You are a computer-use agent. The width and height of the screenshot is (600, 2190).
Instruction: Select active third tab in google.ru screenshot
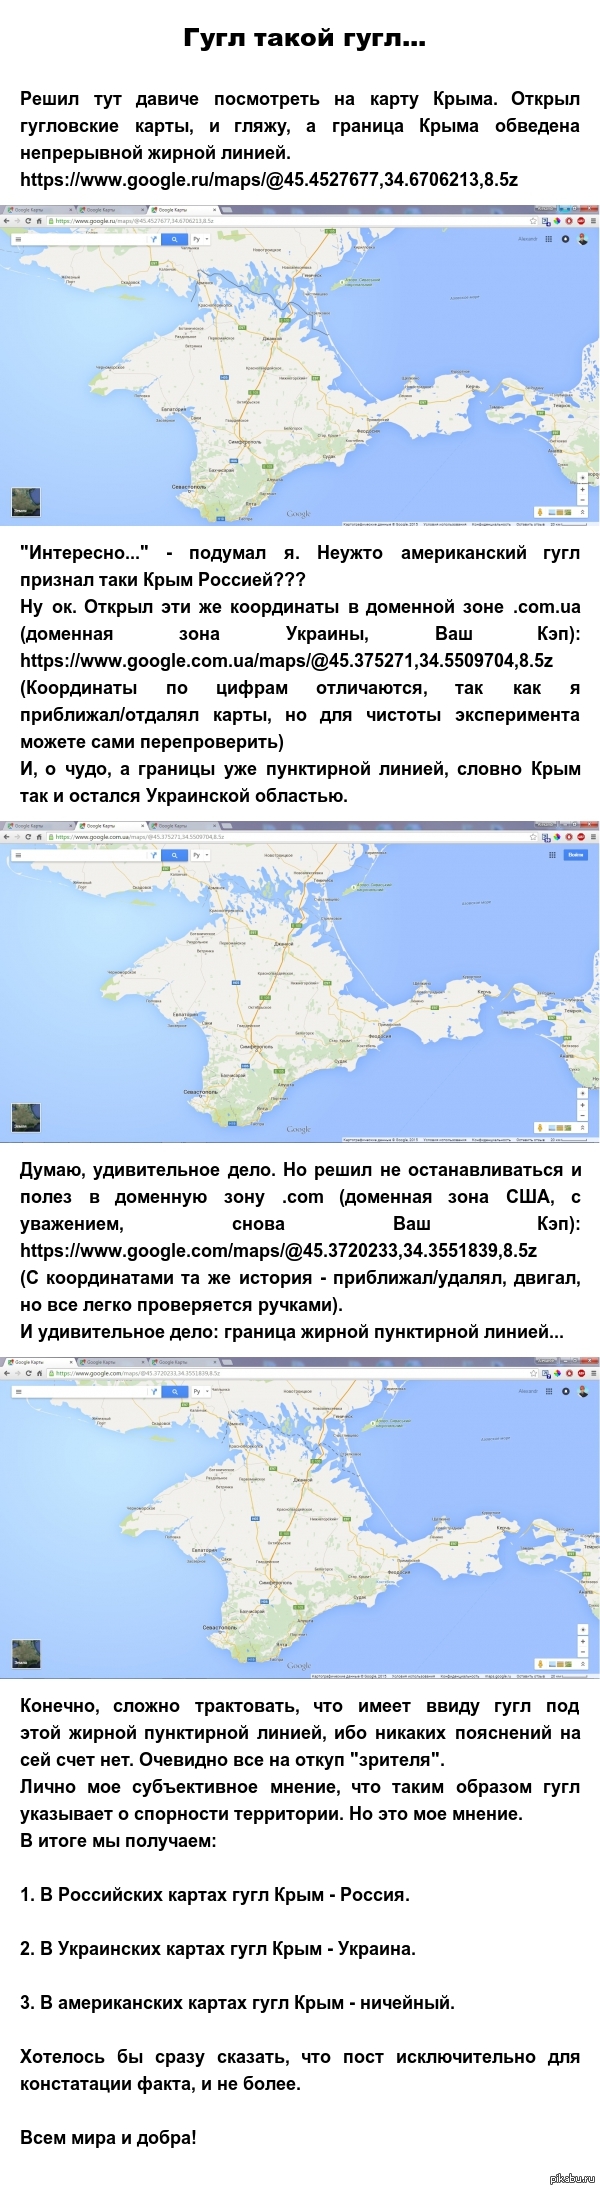(182, 210)
